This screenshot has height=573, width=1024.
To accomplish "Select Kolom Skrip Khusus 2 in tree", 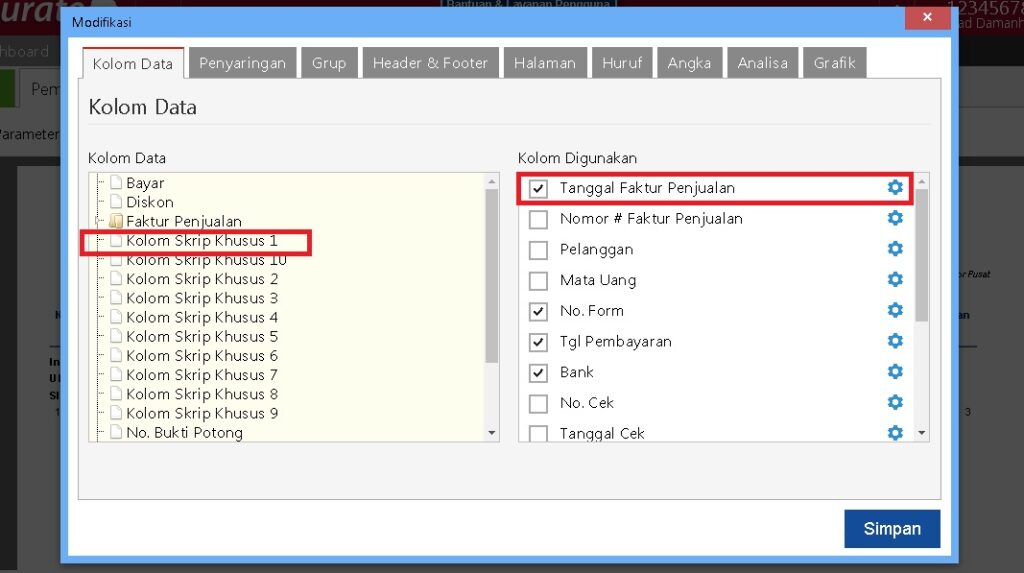I will click(x=202, y=279).
